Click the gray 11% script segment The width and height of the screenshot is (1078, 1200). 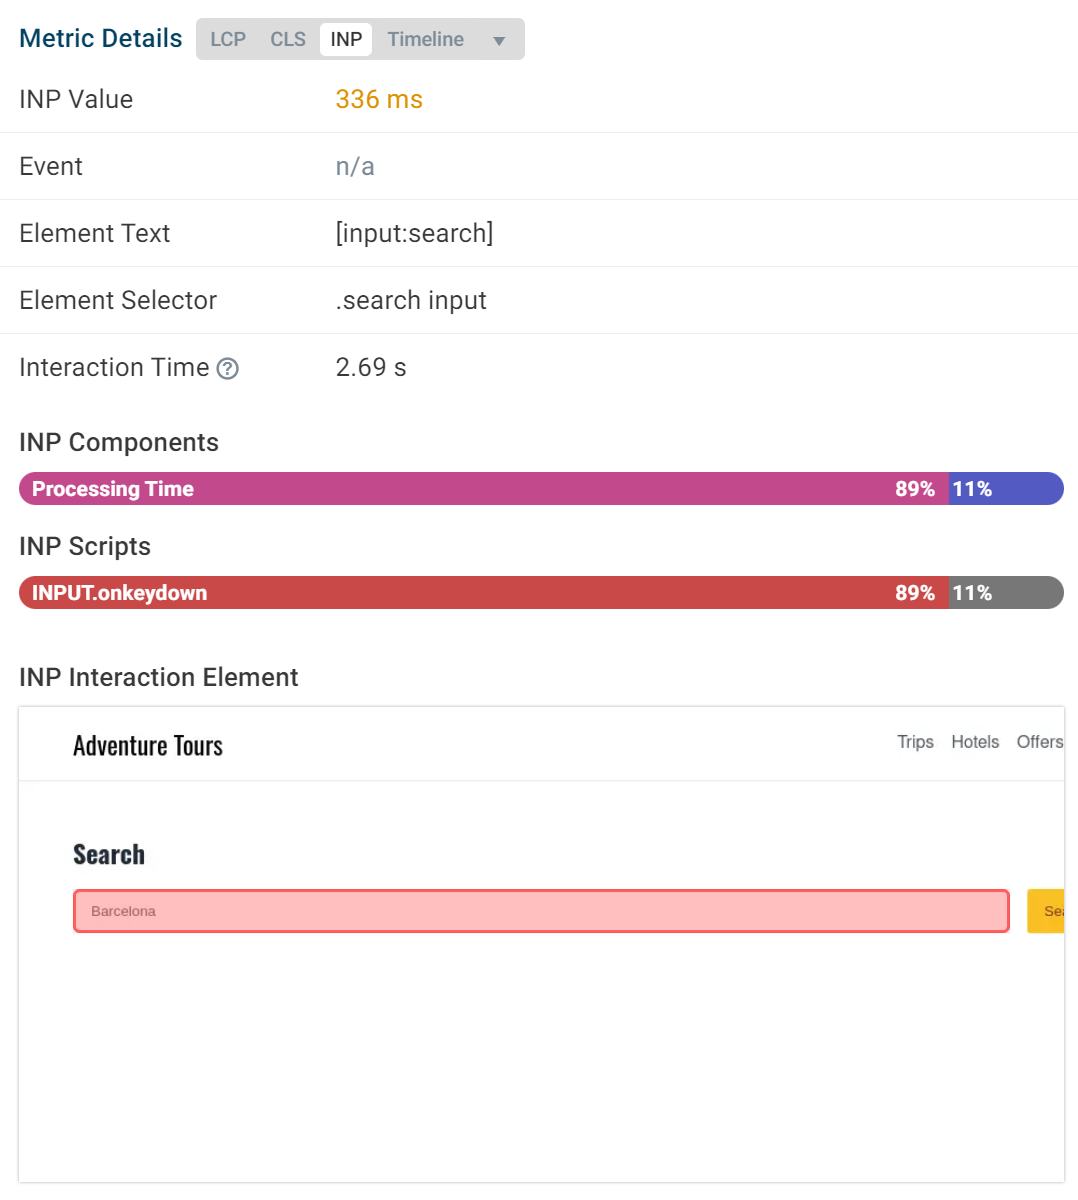1006,593
